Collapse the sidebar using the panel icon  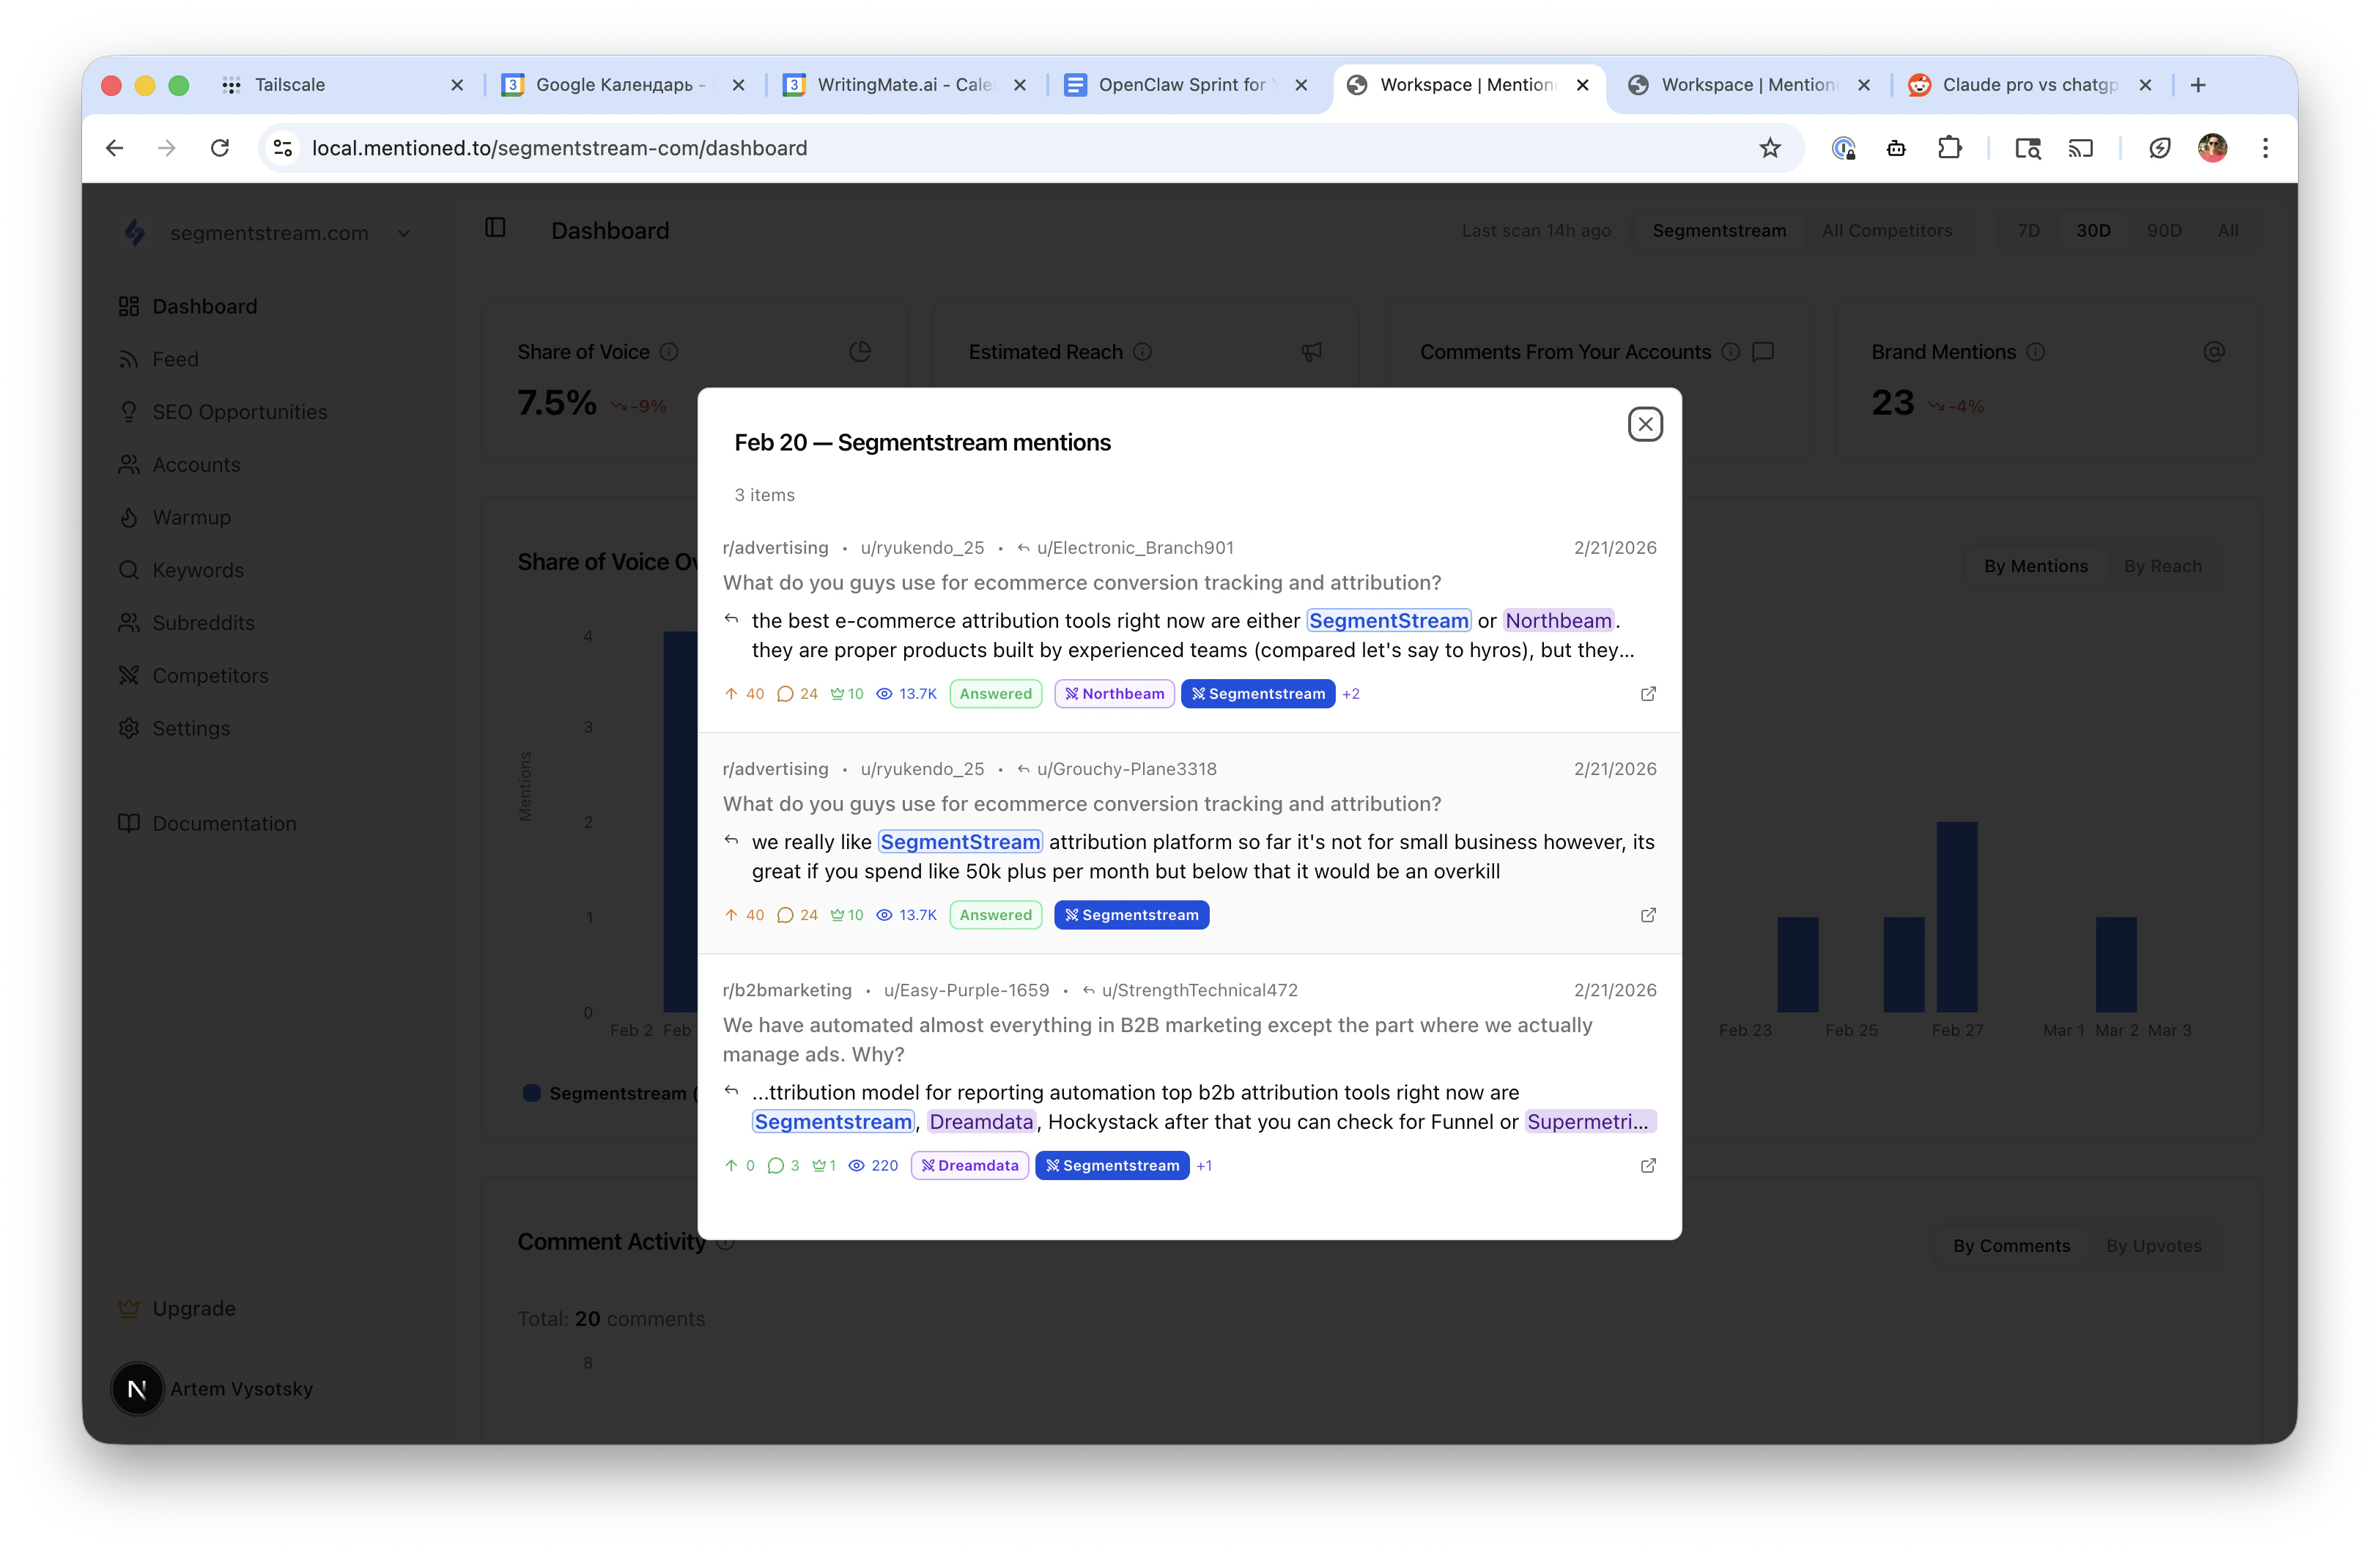(496, 228)
